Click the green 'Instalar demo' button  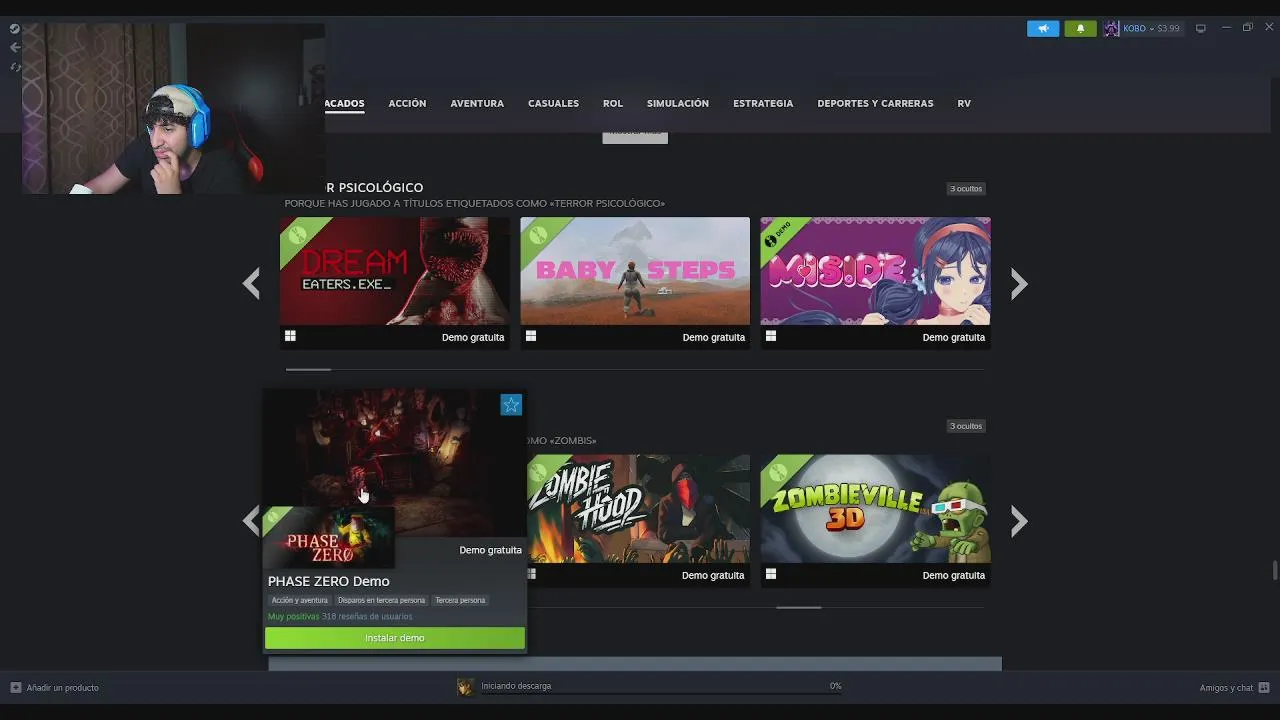coord(395,638)
